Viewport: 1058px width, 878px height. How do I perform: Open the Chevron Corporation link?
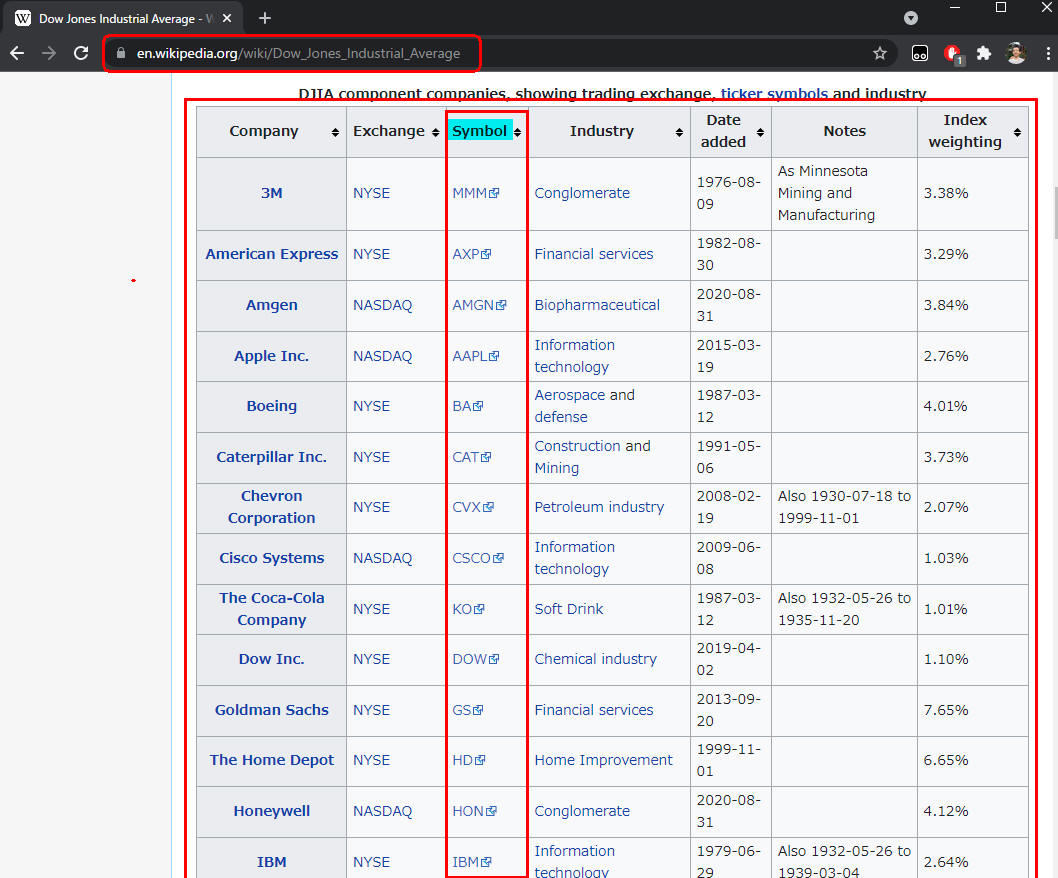(271, 507)
